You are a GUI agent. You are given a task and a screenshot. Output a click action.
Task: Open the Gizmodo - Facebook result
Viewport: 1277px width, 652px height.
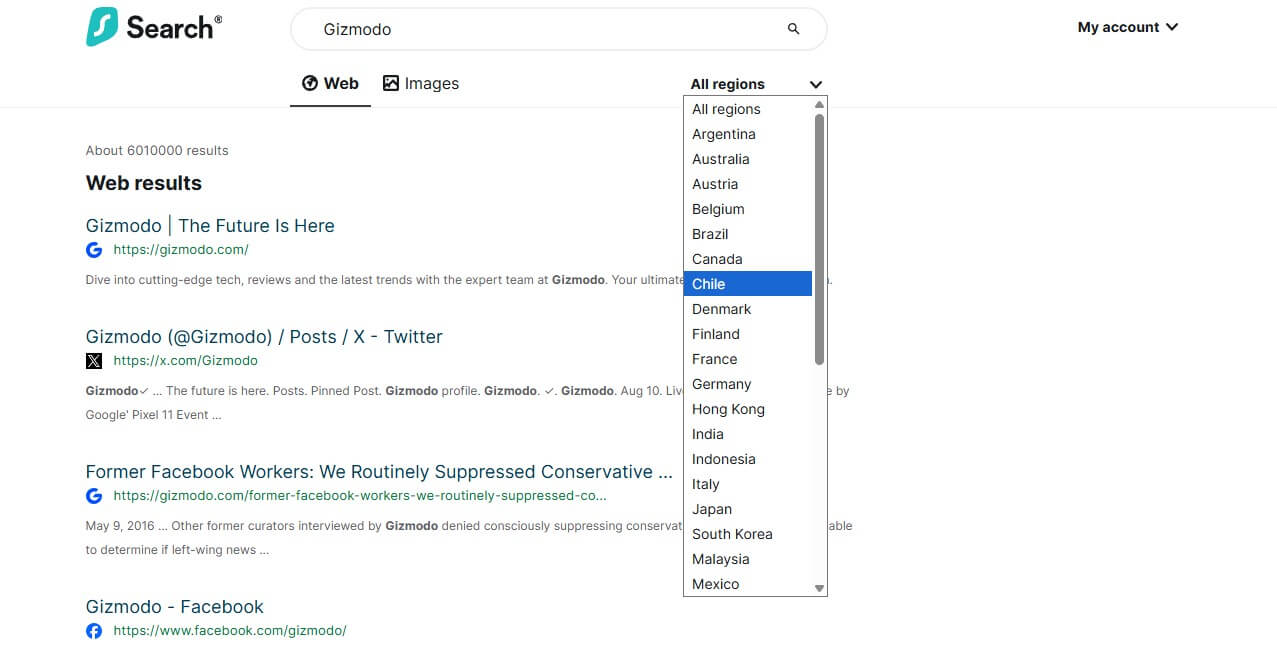pos(175,607)
